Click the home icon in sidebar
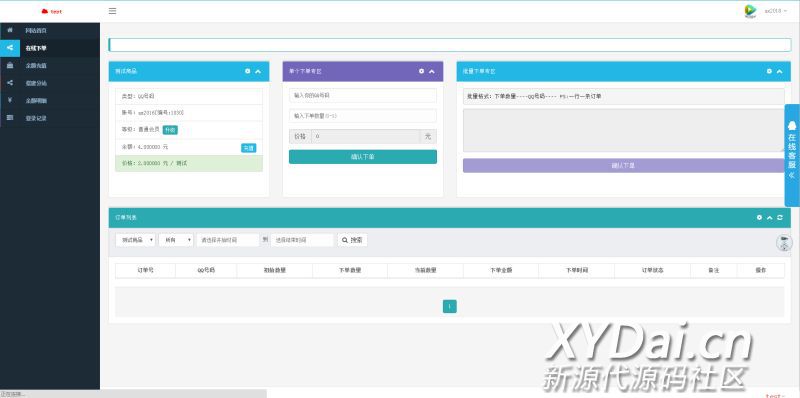 click(10, 30)
